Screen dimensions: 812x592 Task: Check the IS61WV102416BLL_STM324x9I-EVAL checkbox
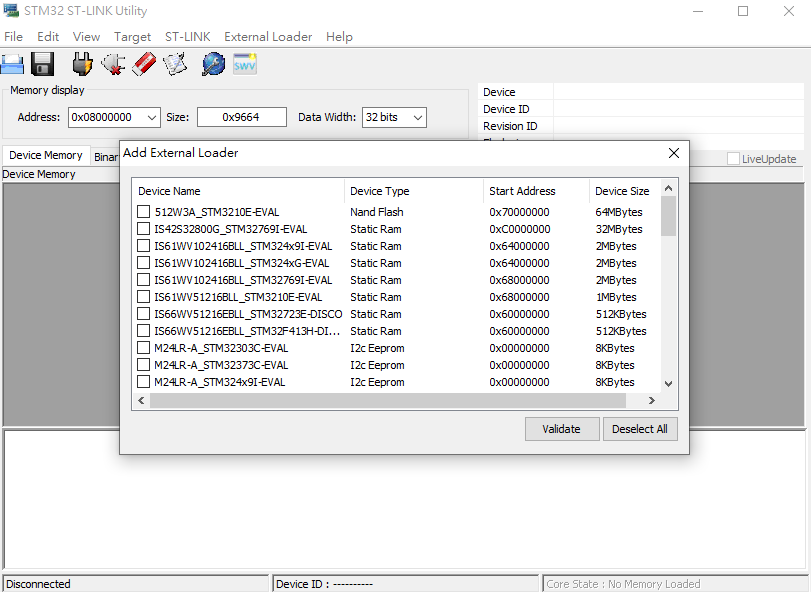coord(143,246)
